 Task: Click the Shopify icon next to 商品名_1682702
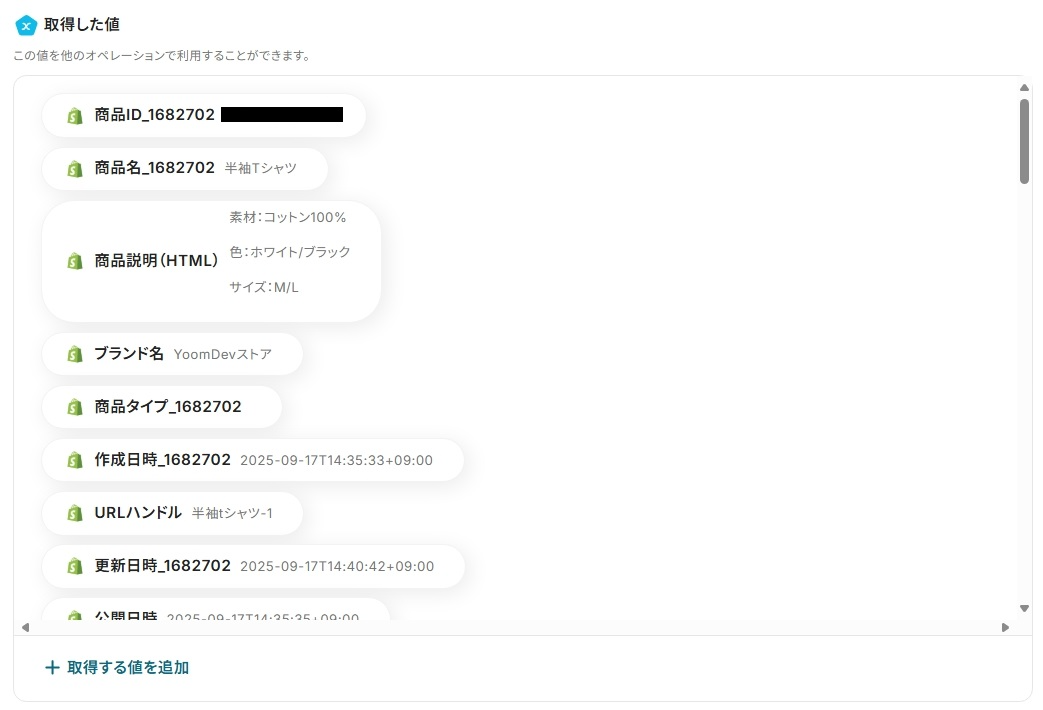tap(74, 168)
